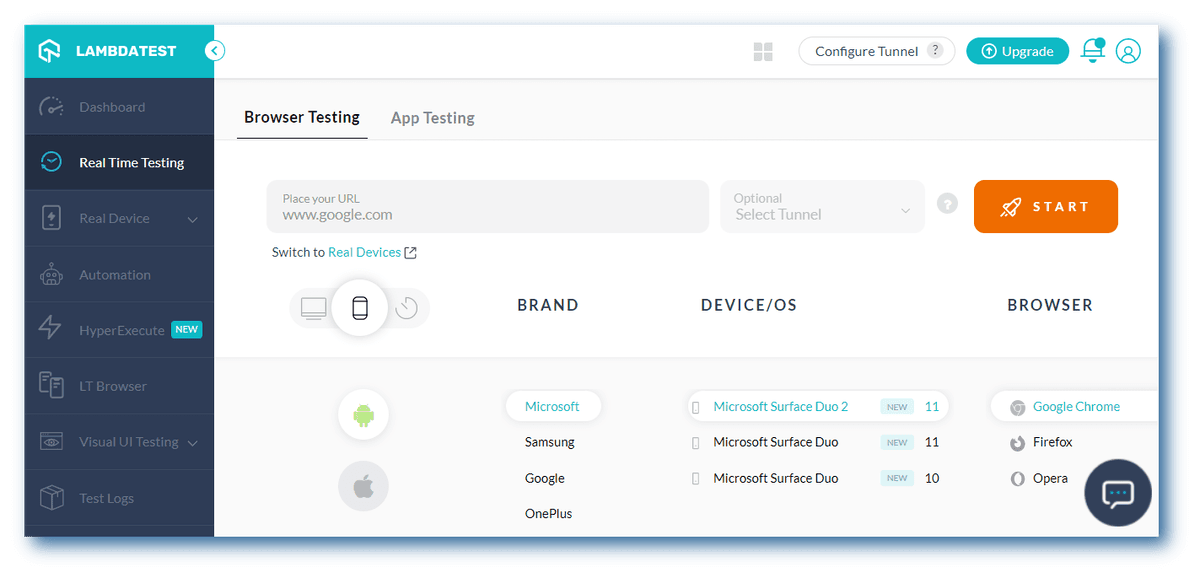The image size is (1200, 578).
Task: Select the OnePlus brand
Action: click(x=549, y=514)
